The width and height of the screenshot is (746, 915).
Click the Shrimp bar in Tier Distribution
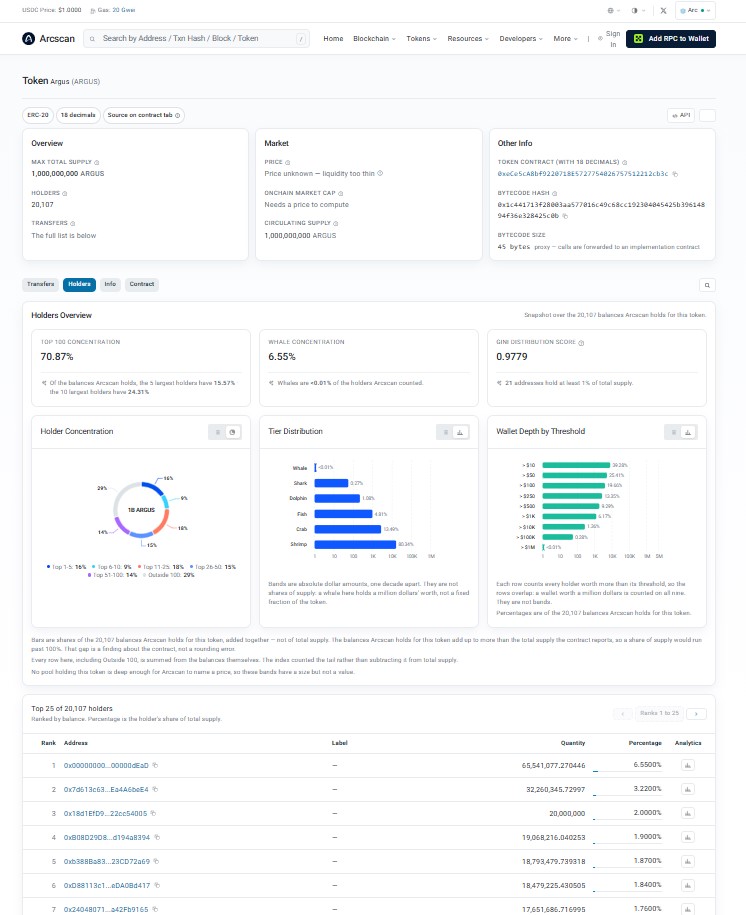(x=355, y=544)
